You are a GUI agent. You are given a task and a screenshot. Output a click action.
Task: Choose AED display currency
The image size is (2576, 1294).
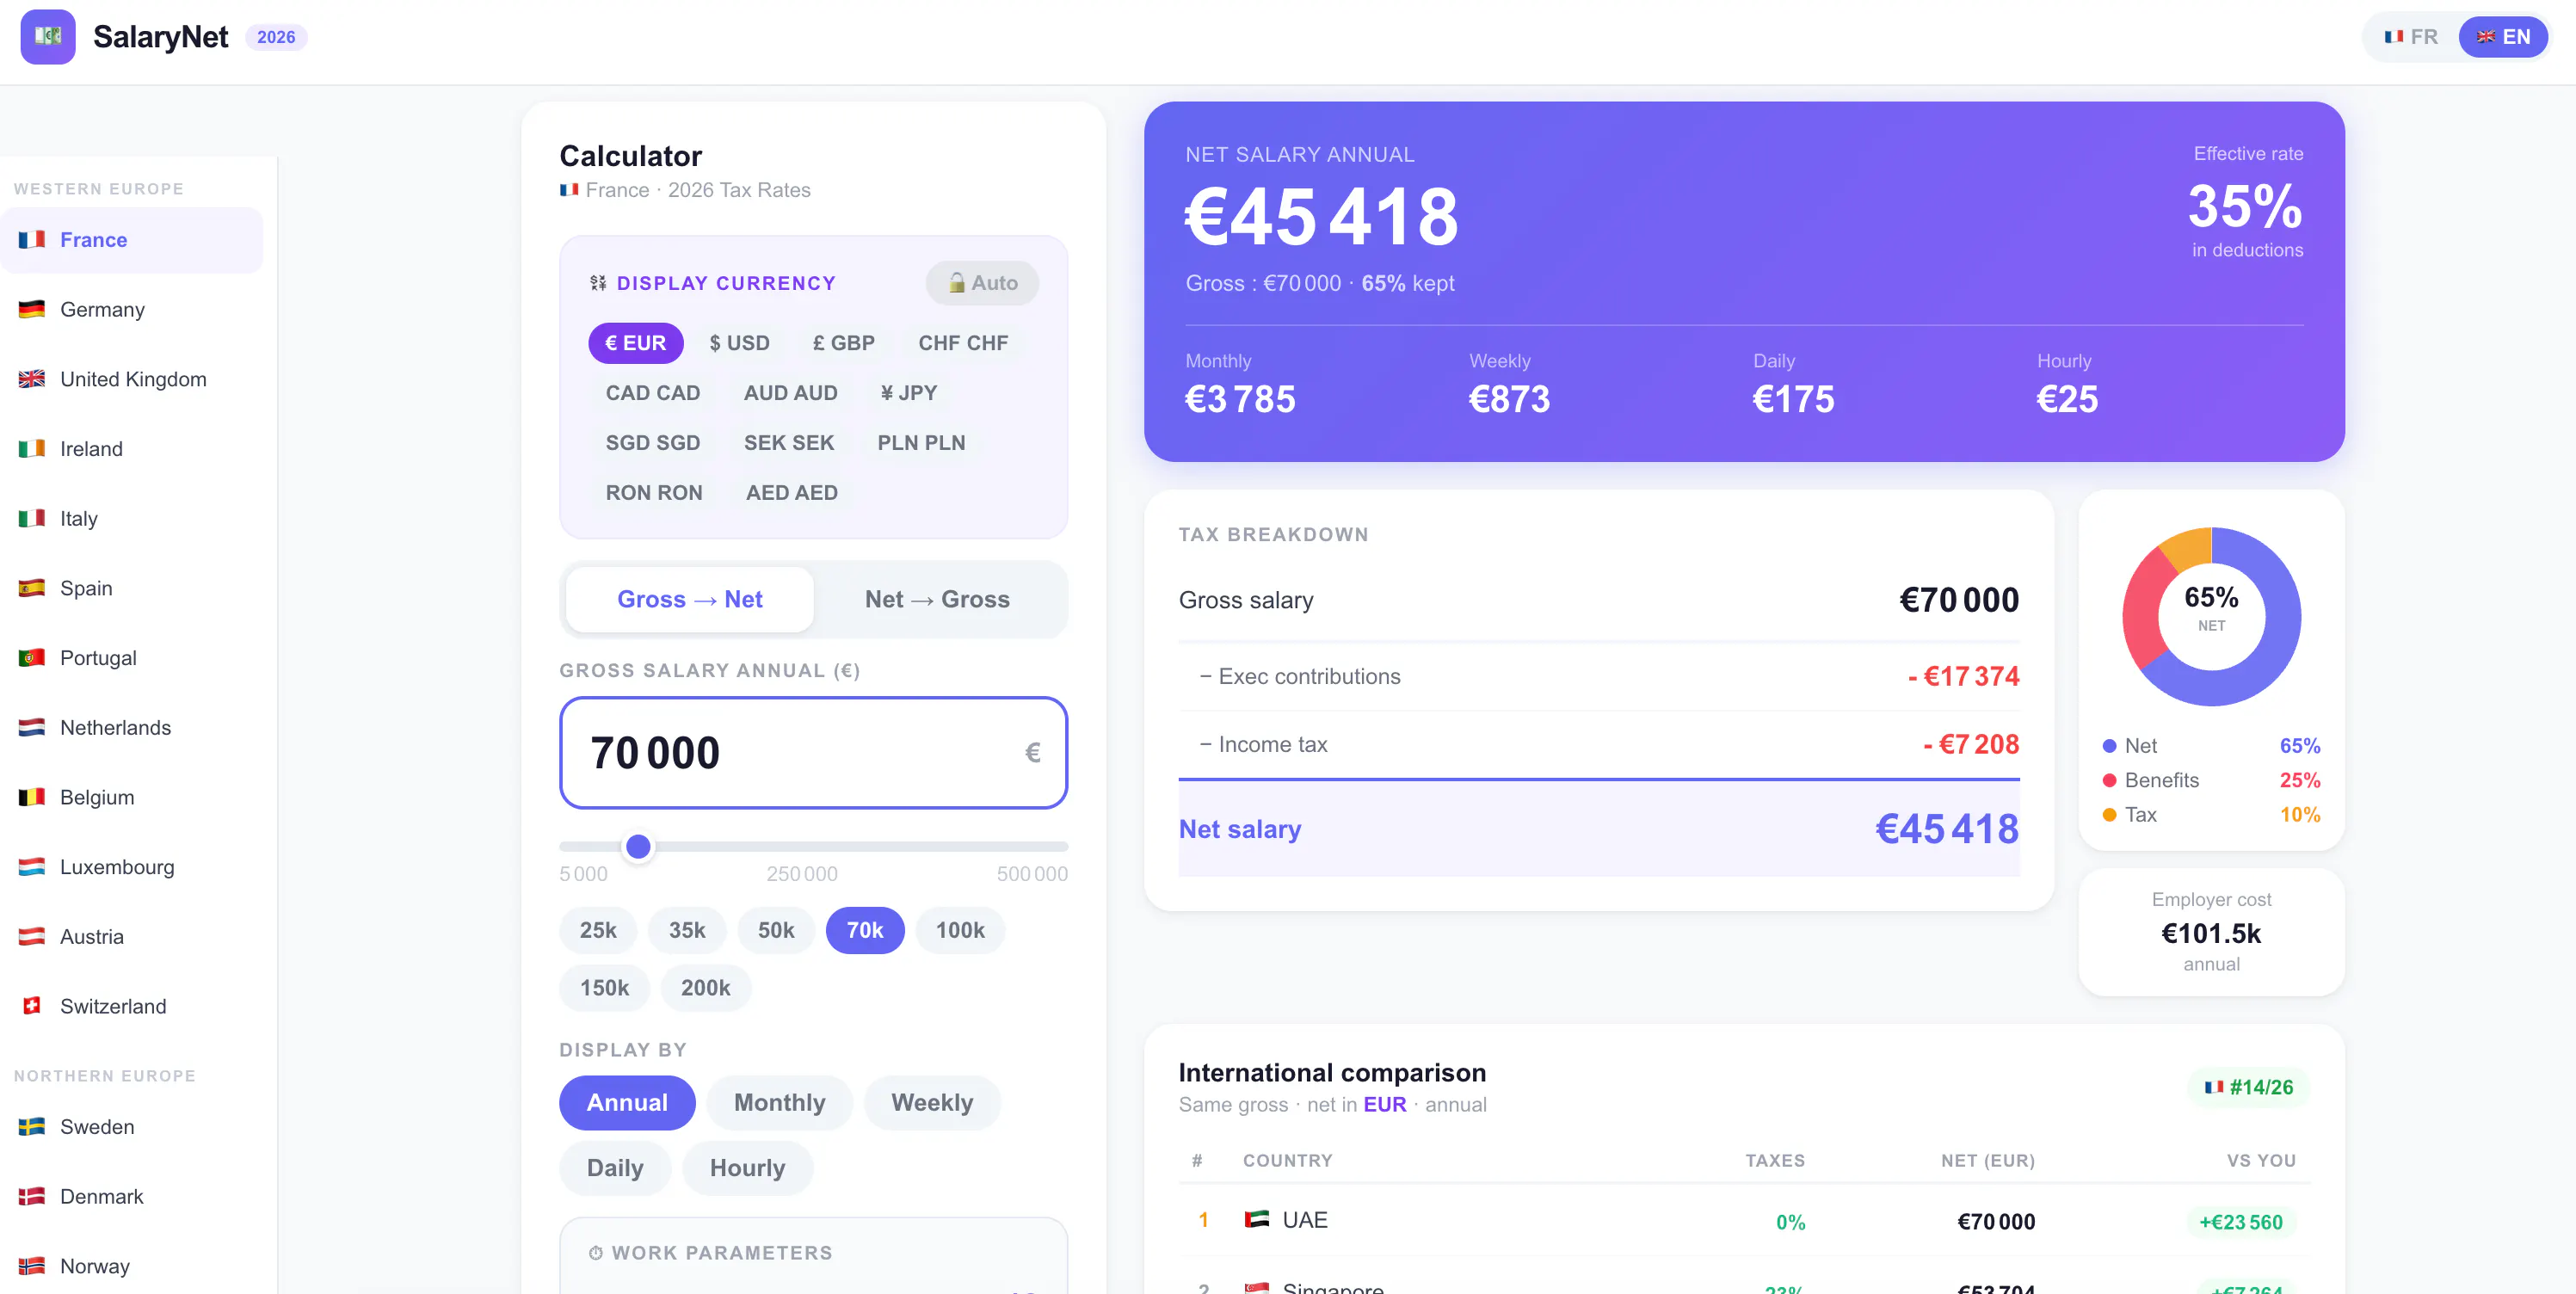(791, 493)
